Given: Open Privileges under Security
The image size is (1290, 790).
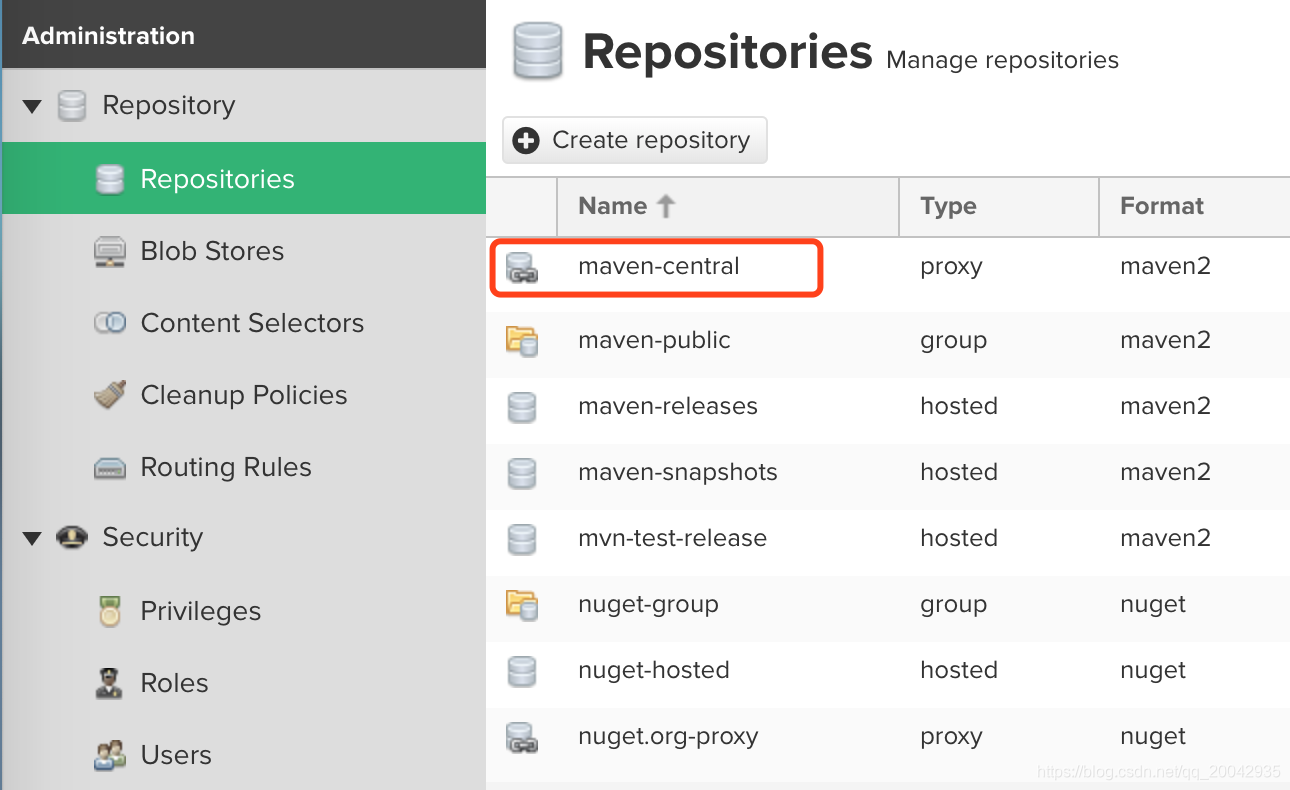Looking at the screenshot, I should 244,611.
